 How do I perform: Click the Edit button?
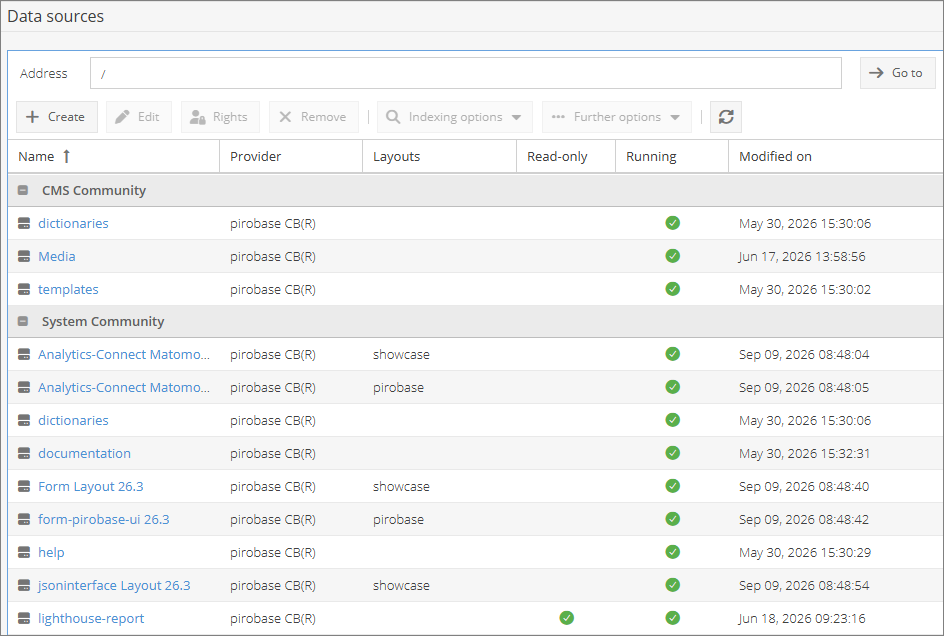(x=138, y=117)
